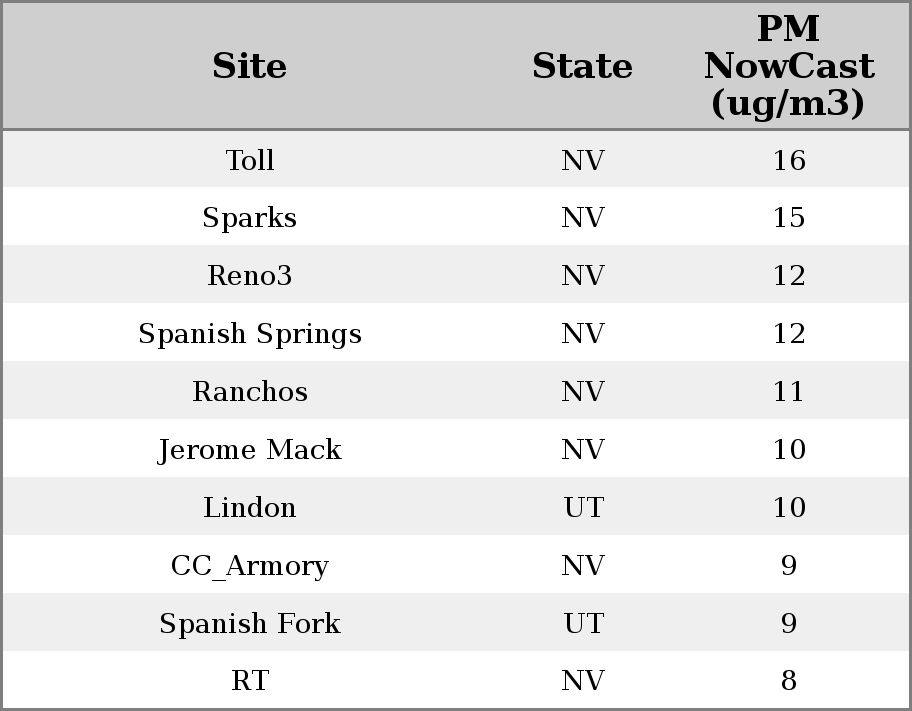Image resolution: width=912 pixels, height=711 pixels.
Task: Click the UT state cell for Spanish Fork
Action: (583, 624)
